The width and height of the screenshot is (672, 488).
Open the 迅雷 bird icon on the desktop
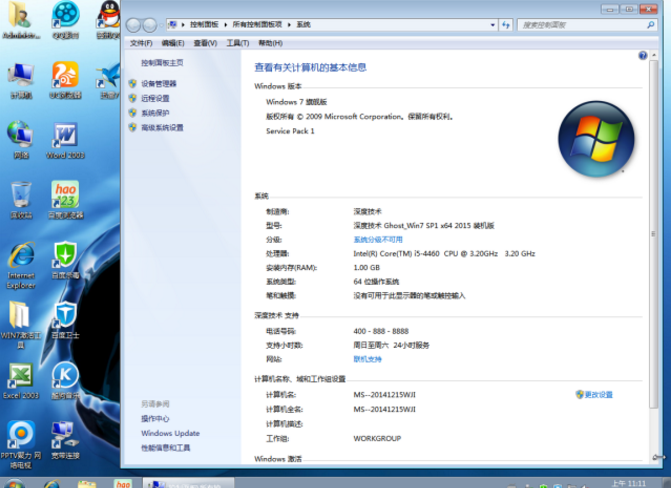[x=109, y=81]
